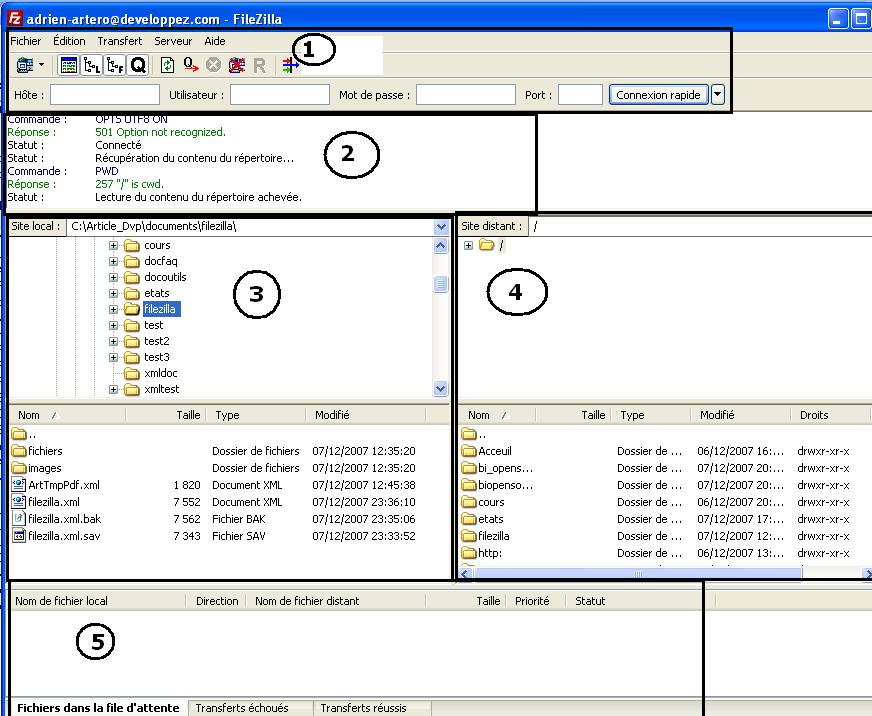Toggle the message log display icon
Viewport: 872px width, 716px height.
click(69, 65)
